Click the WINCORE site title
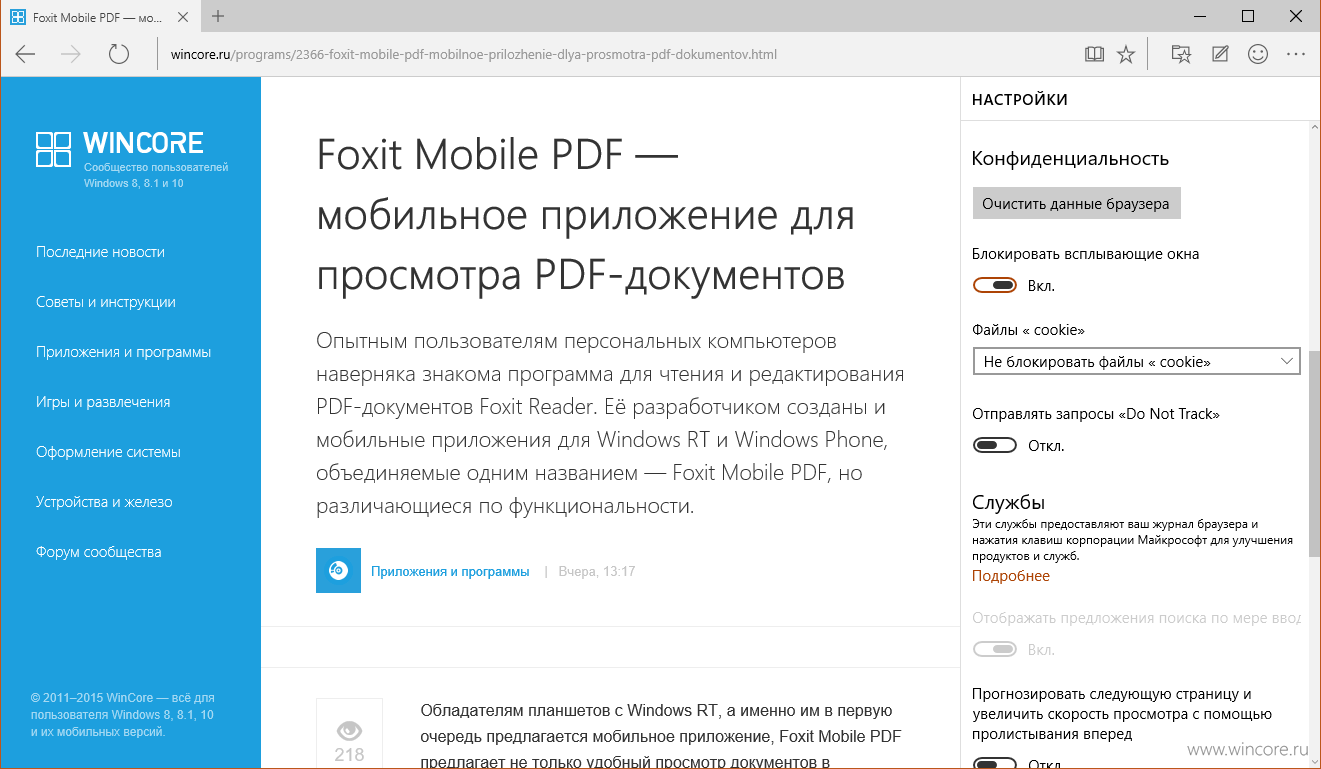1321x769 pixels. pyautogui.click(x=144, y=143)
